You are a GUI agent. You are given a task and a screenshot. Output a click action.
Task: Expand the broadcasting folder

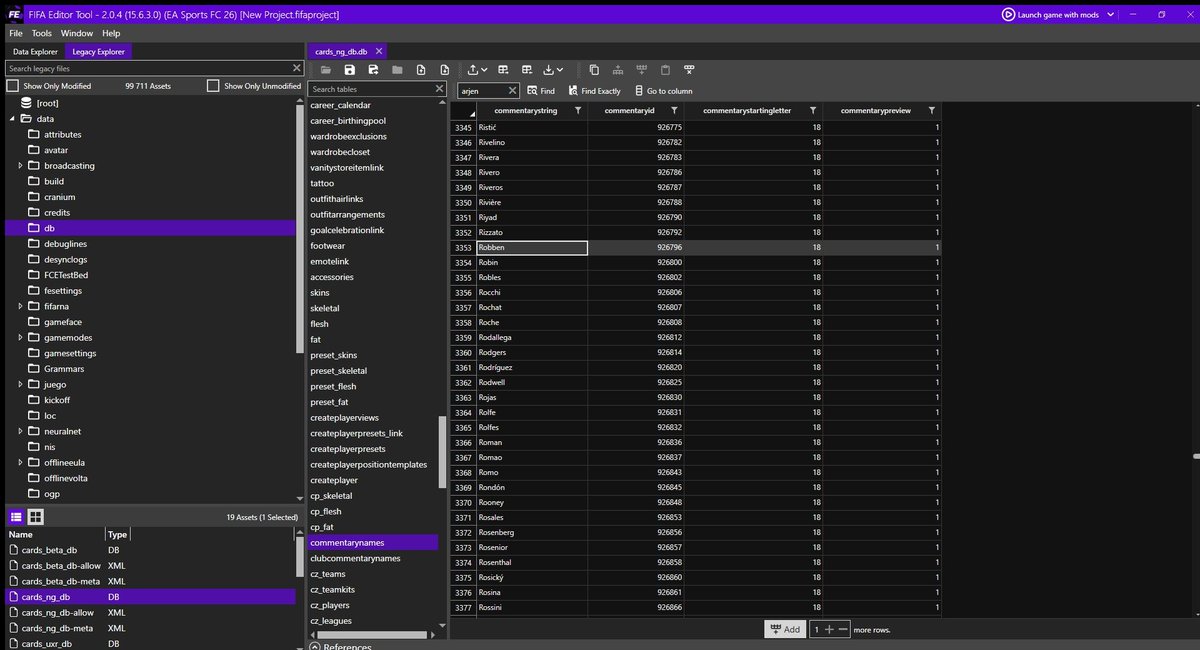coord(20,166)
